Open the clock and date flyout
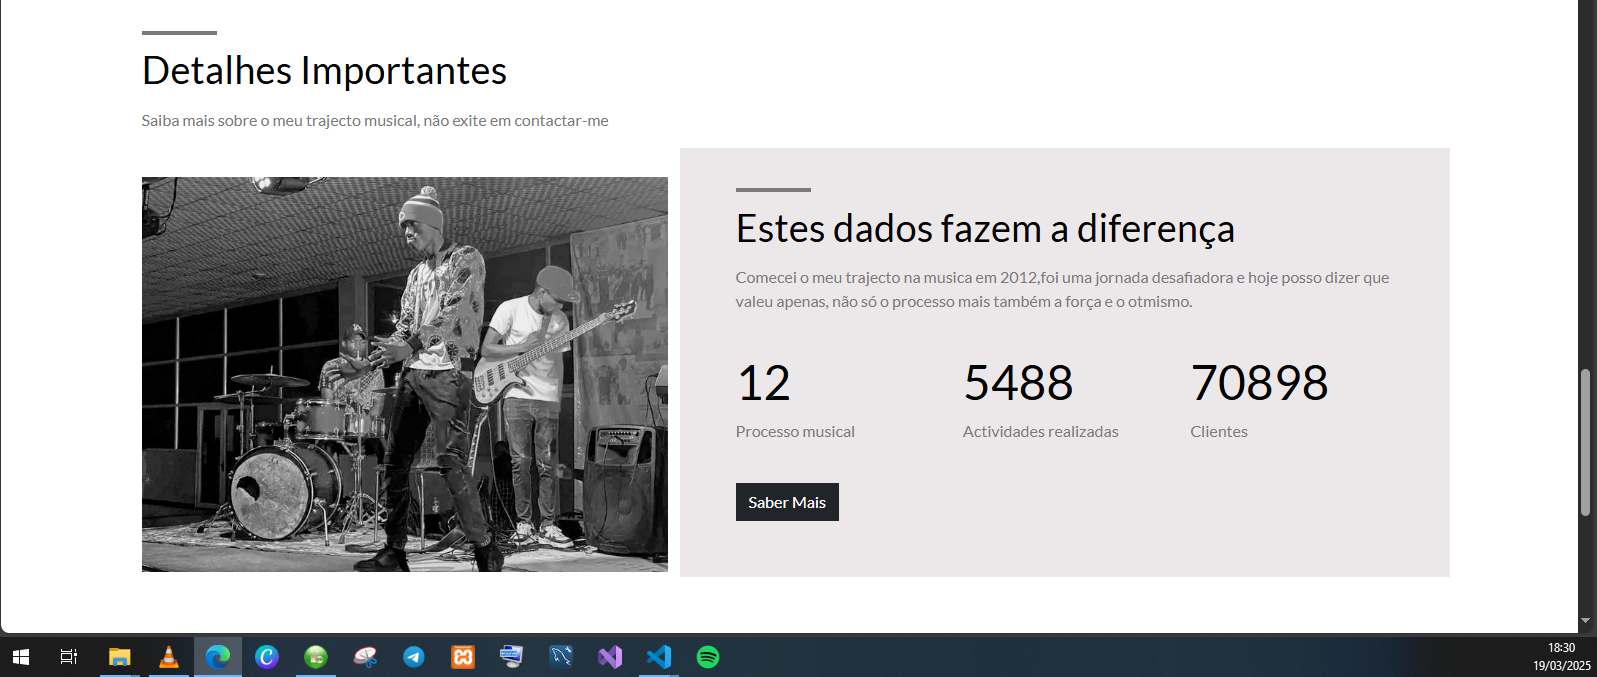 (1561, 657)
